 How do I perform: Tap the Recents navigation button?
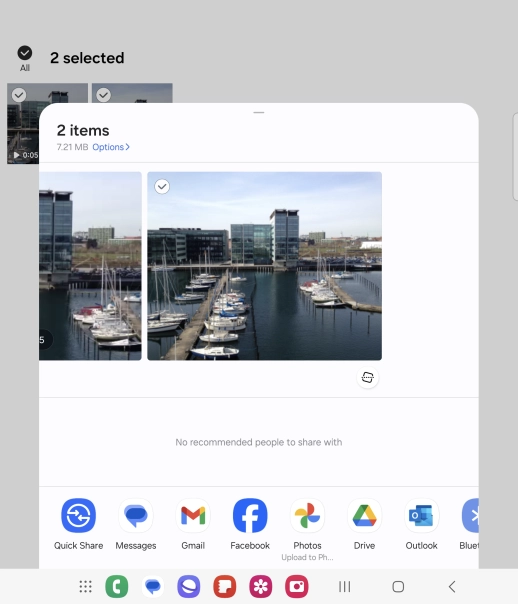(x=344, y=587)
